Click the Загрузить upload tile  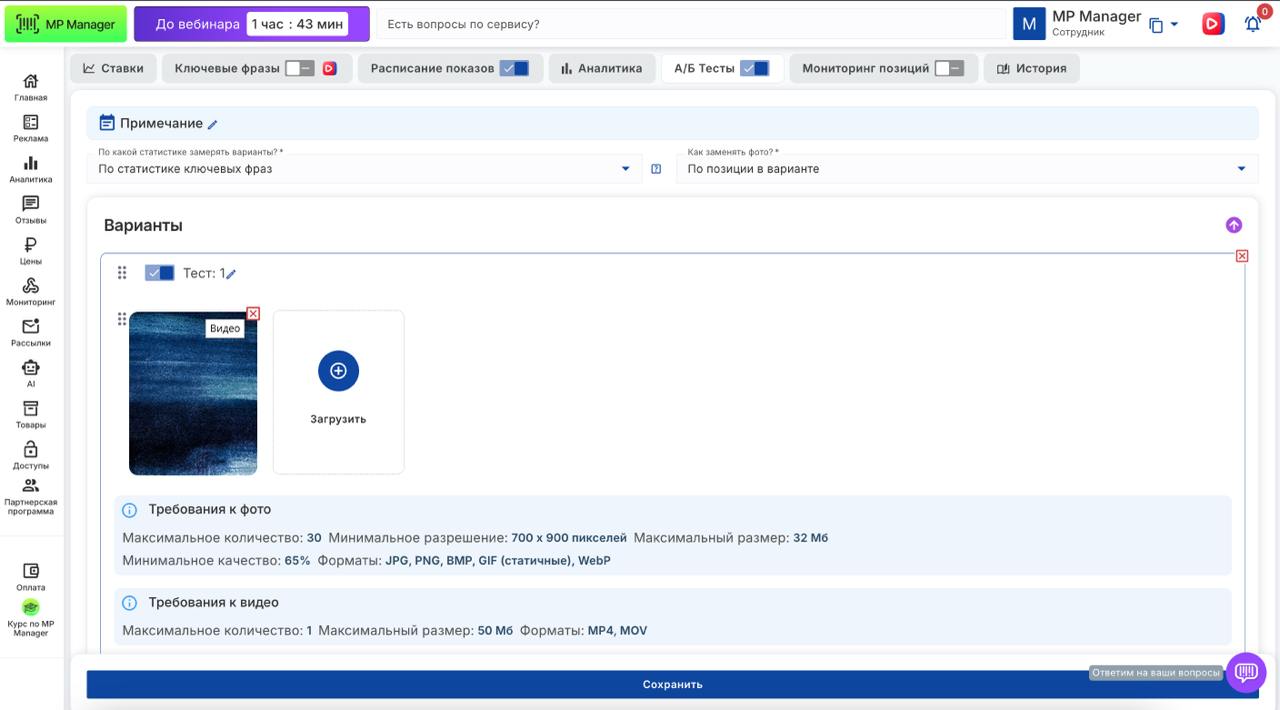[338, 391]
